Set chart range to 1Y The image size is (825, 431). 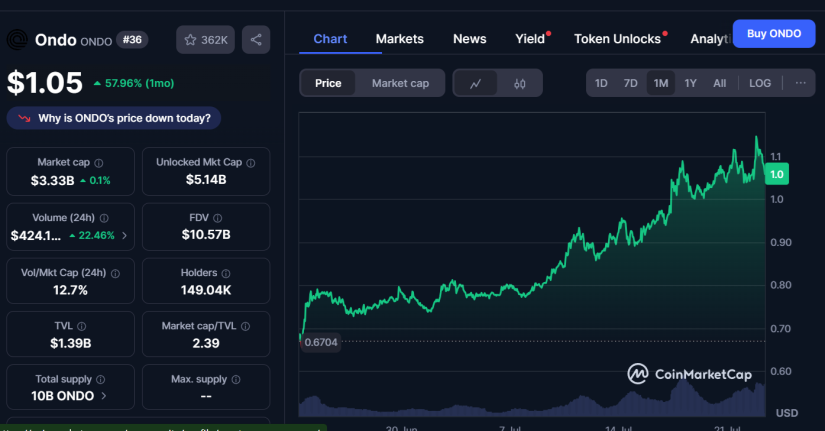tap(690, 83)
